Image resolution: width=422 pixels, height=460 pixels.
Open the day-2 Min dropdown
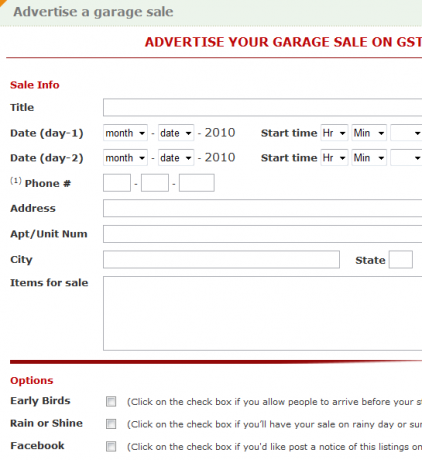(369, 157)
